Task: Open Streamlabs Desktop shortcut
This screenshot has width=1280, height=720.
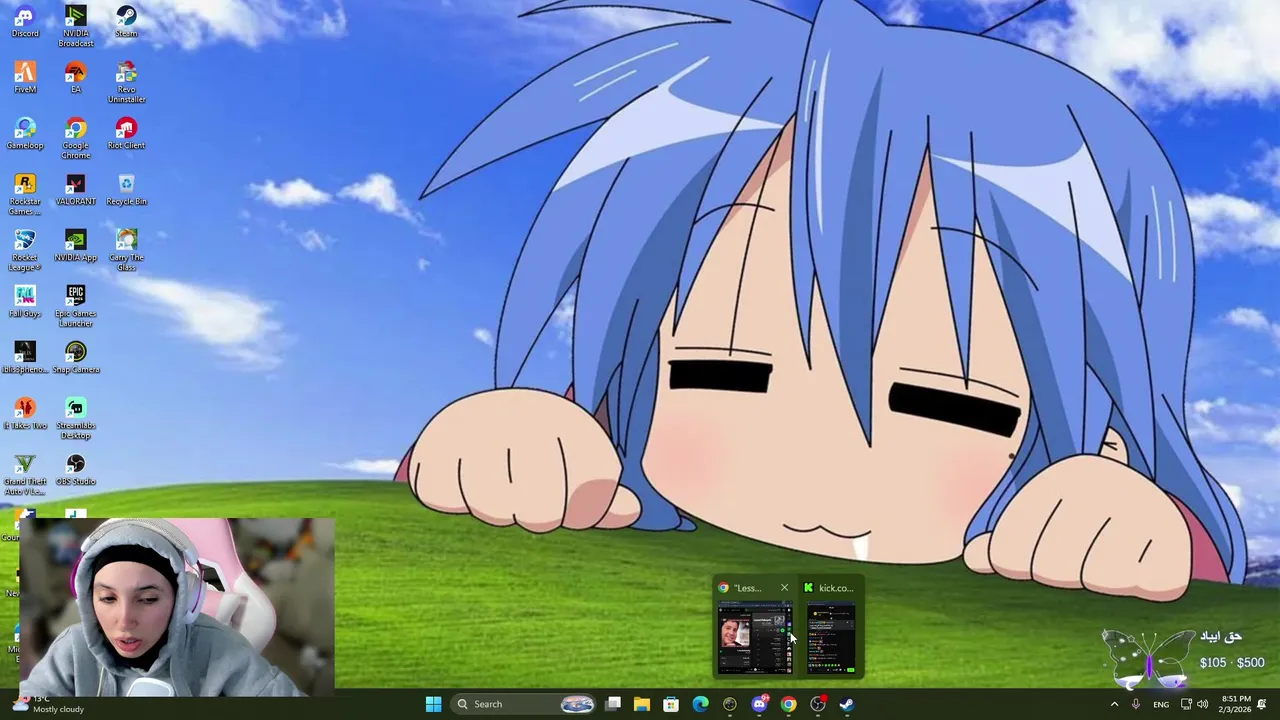Action: point(76,418)
